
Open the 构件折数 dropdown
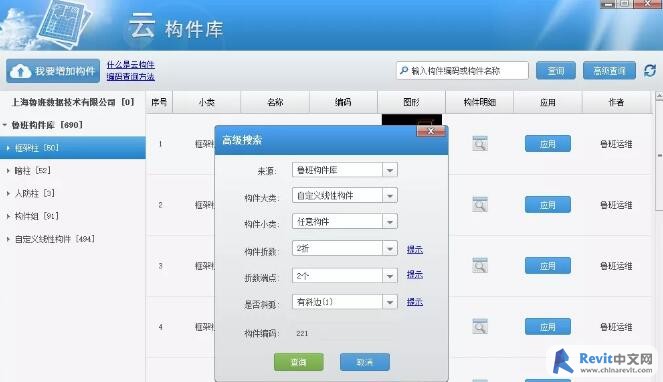click(389, 249)
